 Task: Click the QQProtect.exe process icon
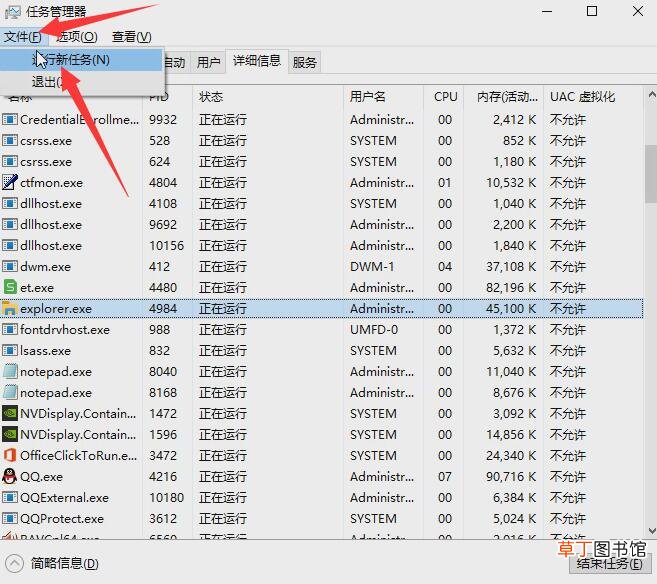[x=10, y=519]
